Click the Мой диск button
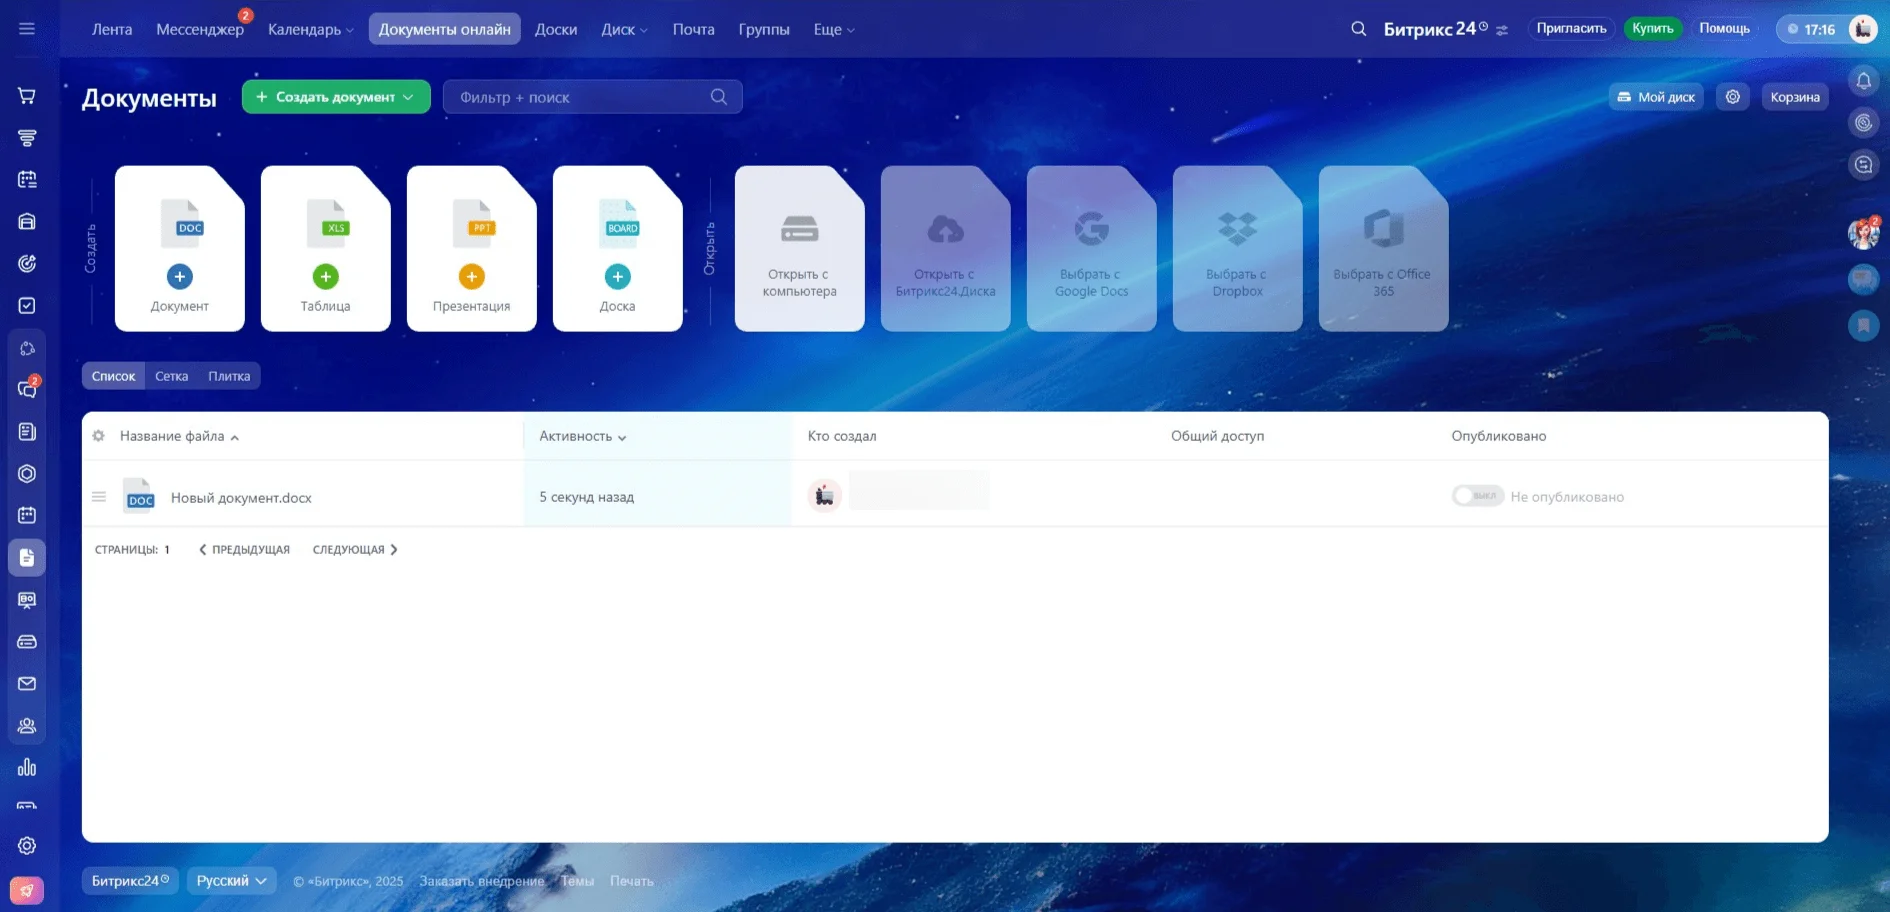Viewport: 1890px width, 912px height. point(1656,97)
